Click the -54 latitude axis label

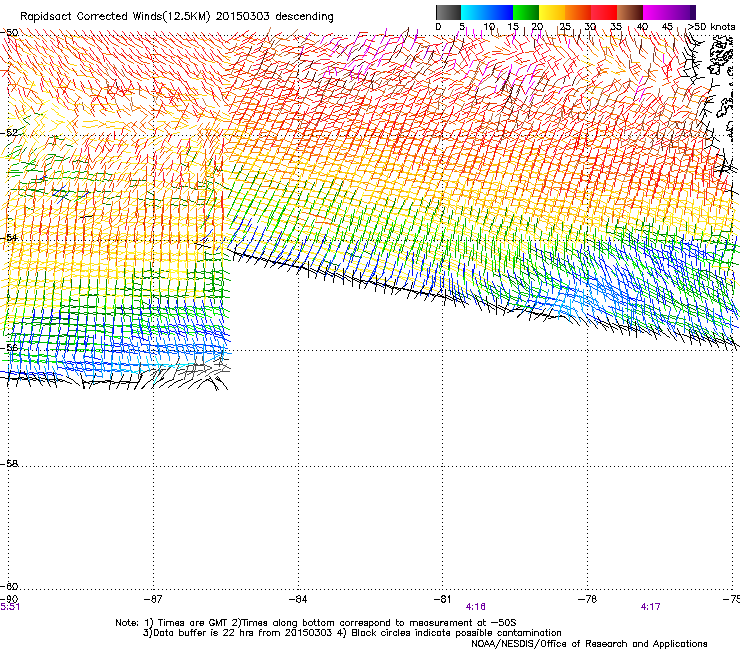tap(9, 237)
